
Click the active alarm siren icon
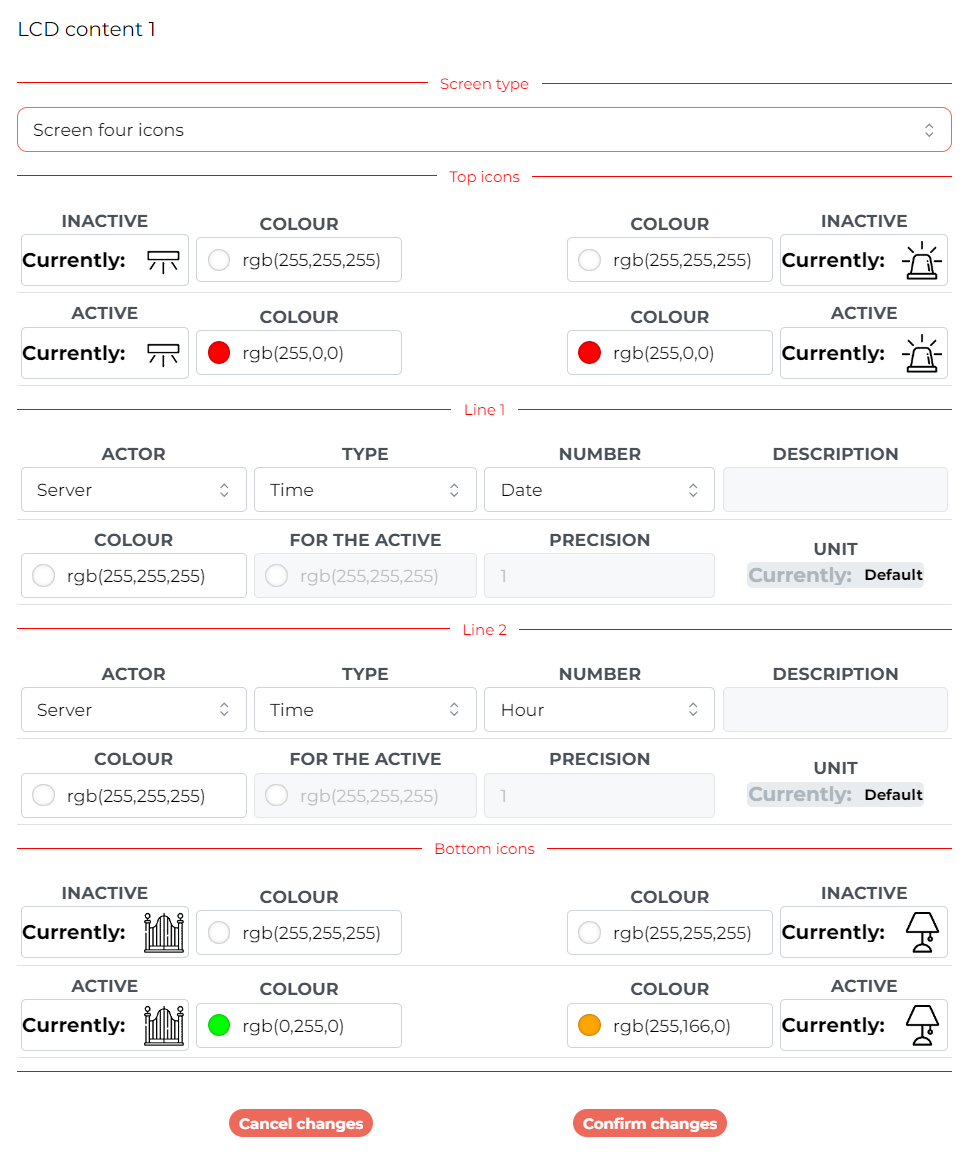(922, 353)
